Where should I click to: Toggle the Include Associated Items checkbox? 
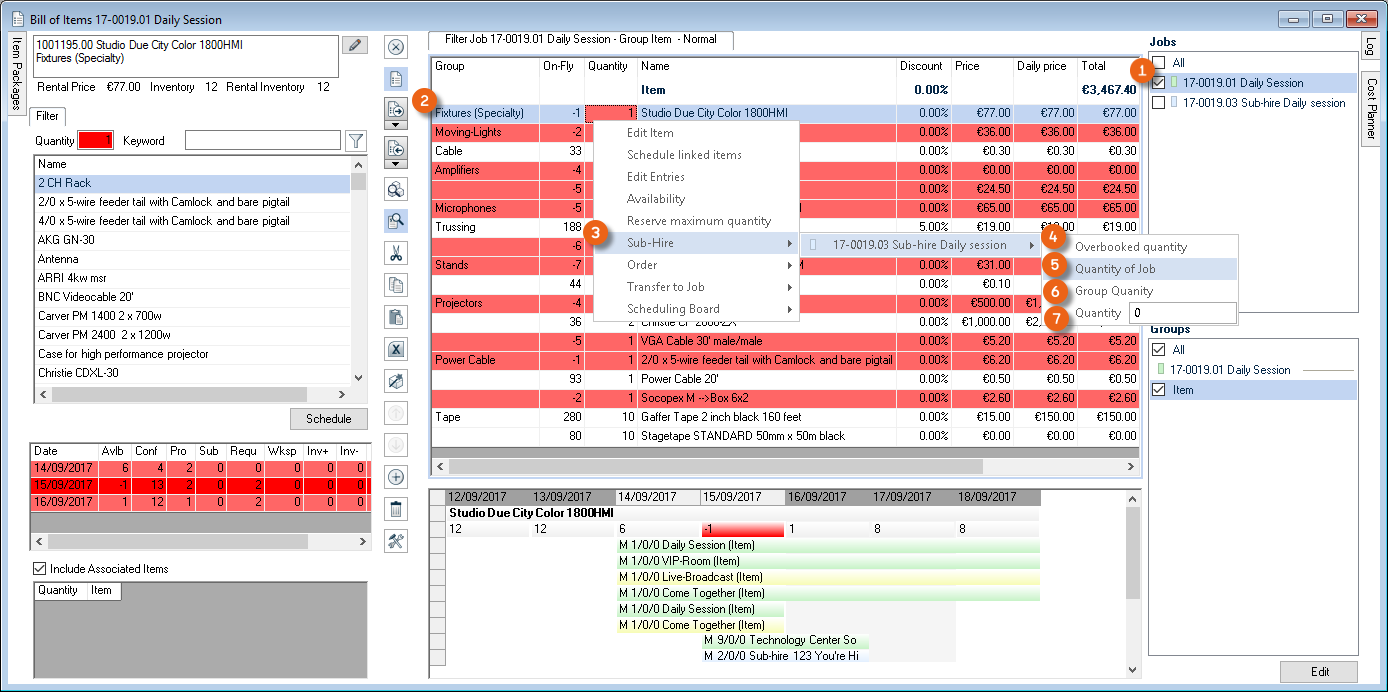(x=40, y=569)
